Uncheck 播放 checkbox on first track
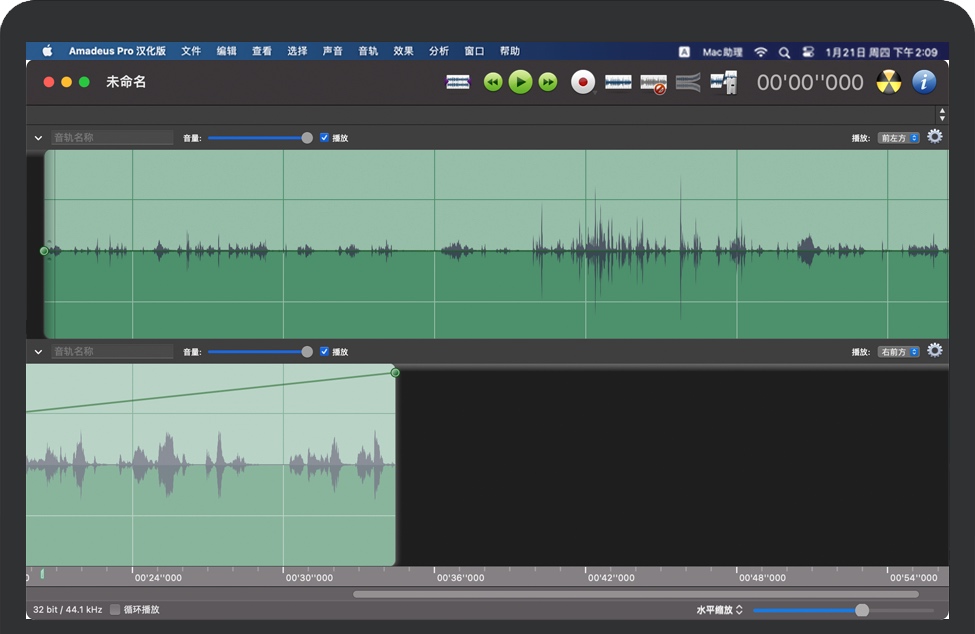 pos(324,138)
